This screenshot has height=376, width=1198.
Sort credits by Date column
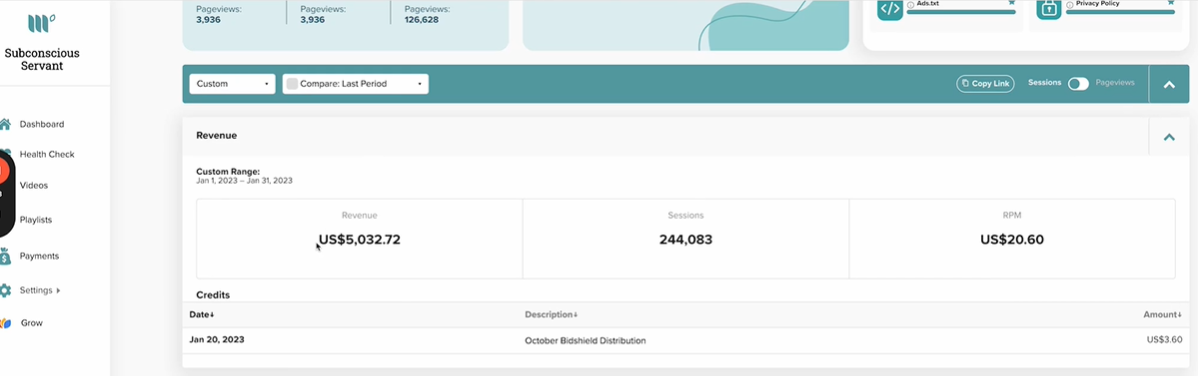202,314
